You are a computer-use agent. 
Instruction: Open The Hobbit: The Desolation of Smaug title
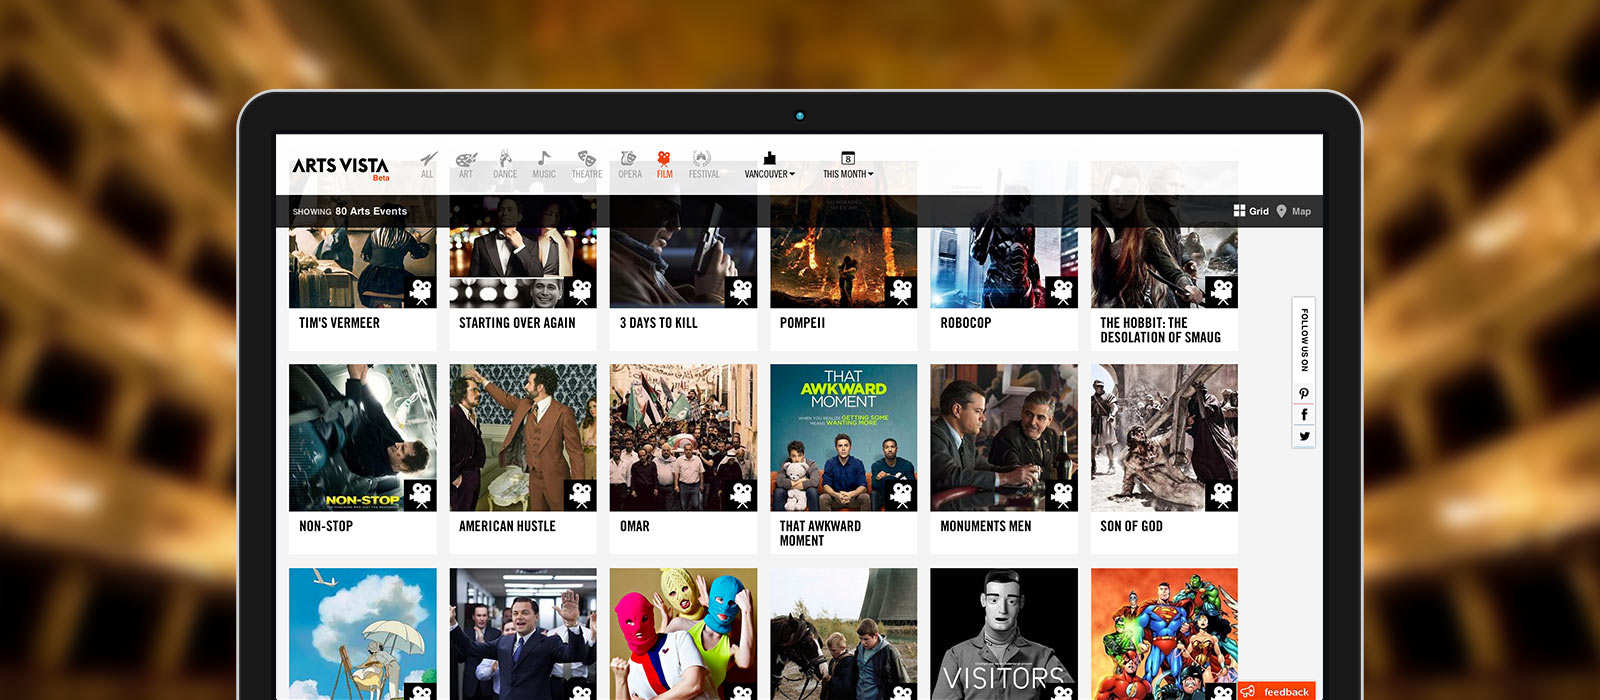(x=1160, y=330)
